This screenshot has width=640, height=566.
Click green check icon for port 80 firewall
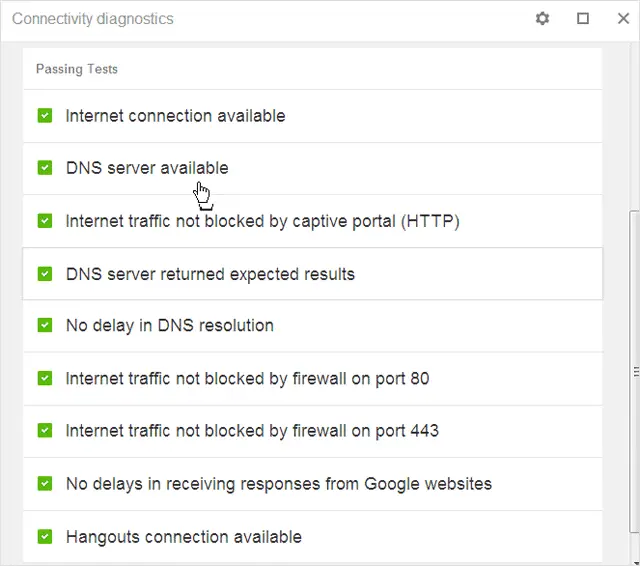point(45,378)
